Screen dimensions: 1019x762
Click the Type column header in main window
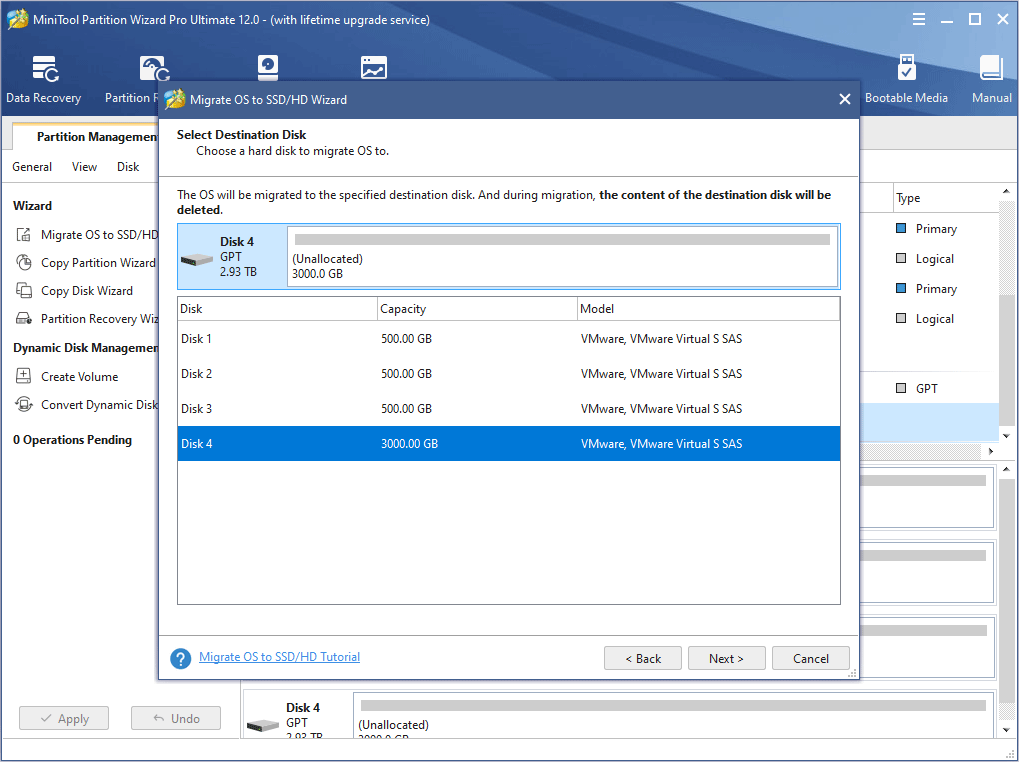[946, 198]
